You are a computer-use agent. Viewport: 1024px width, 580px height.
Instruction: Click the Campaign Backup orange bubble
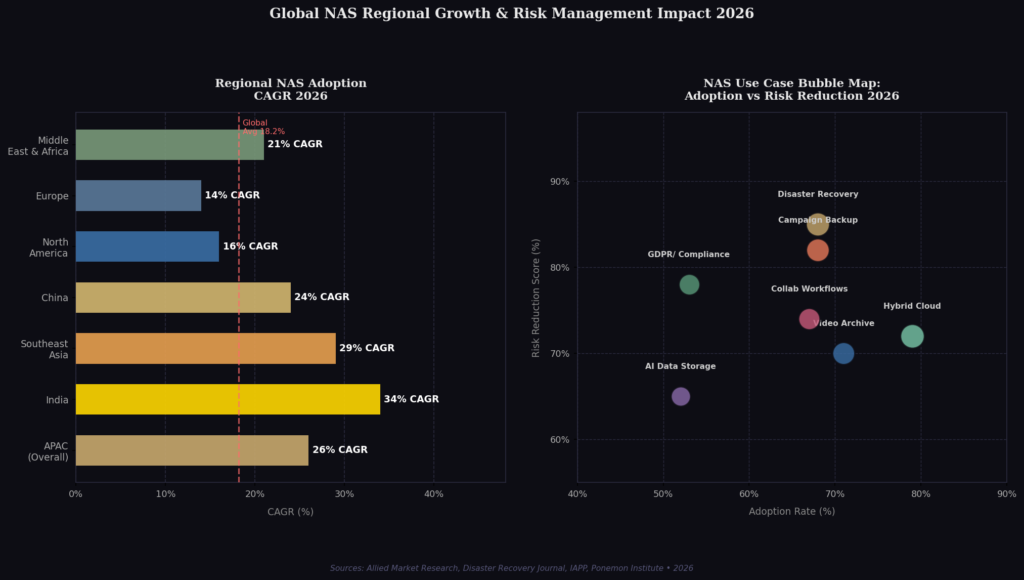click(x=818, y=250)
